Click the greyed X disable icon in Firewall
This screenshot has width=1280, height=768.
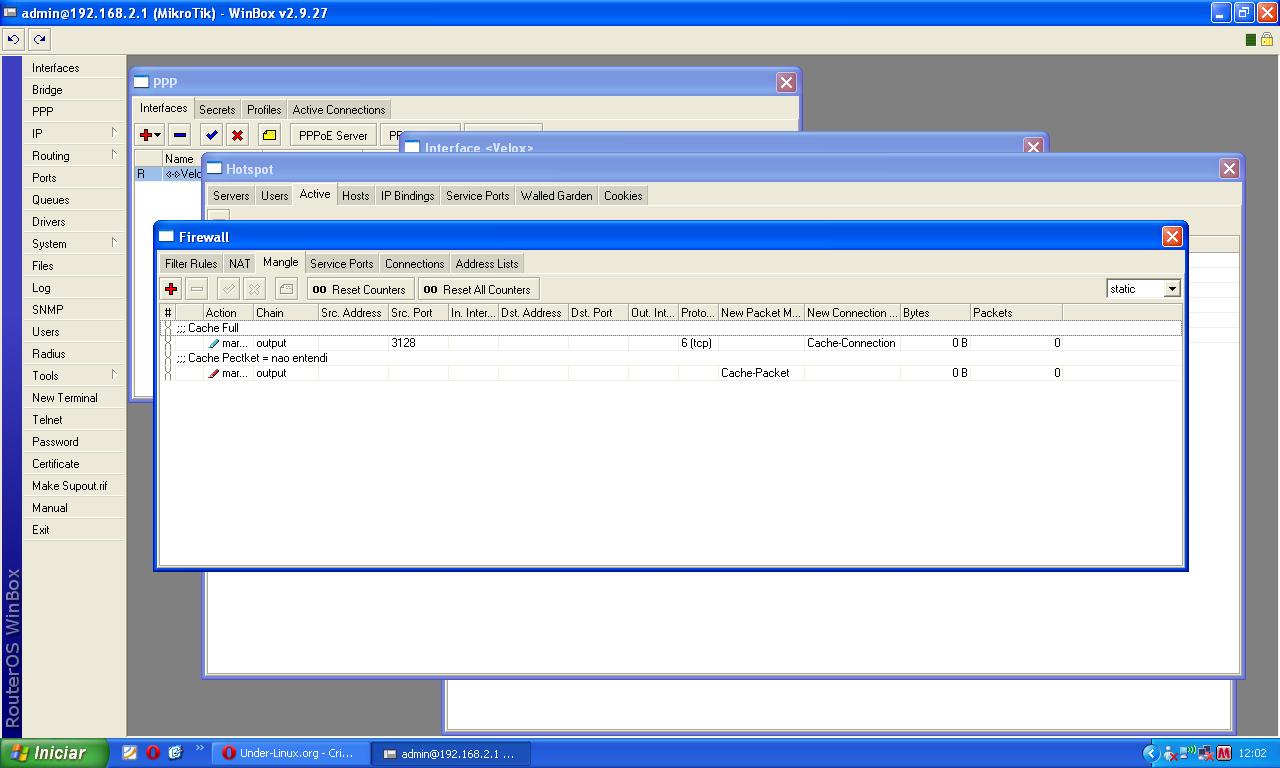[x=254, y=289]
